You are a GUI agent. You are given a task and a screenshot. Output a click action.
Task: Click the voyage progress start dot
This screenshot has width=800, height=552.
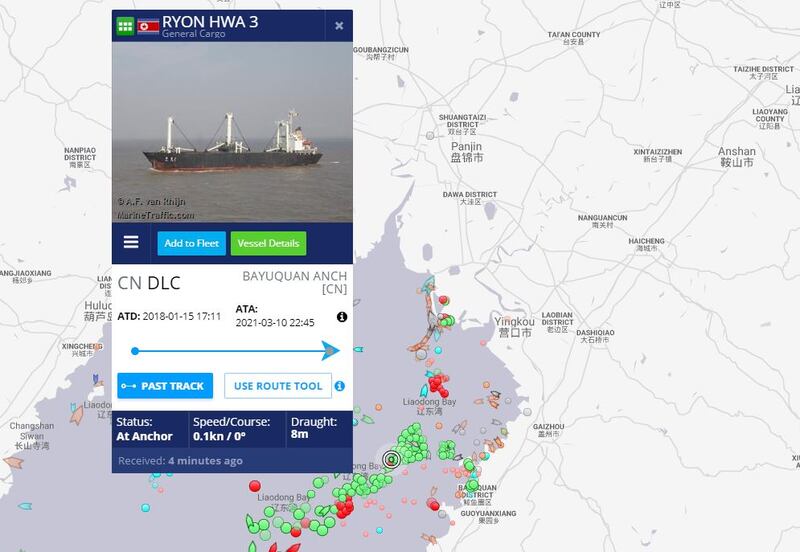[x=135, y=351]
